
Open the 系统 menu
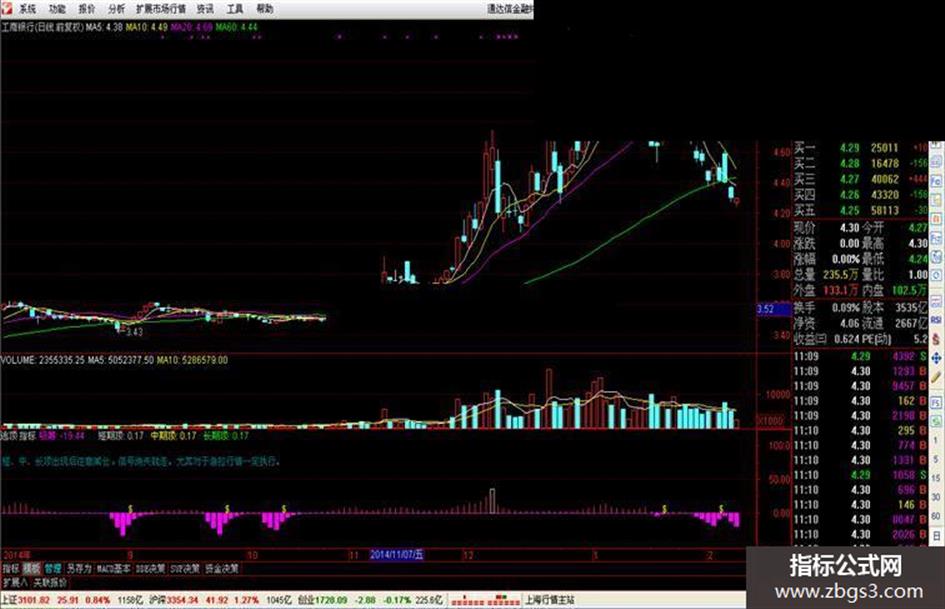(x=28, y=9)
